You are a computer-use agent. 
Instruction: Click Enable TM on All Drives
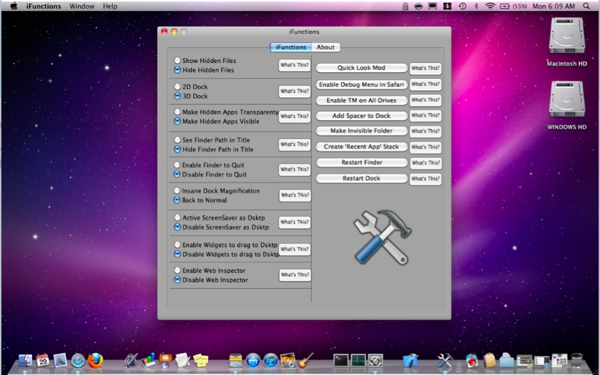click(362, 100)
